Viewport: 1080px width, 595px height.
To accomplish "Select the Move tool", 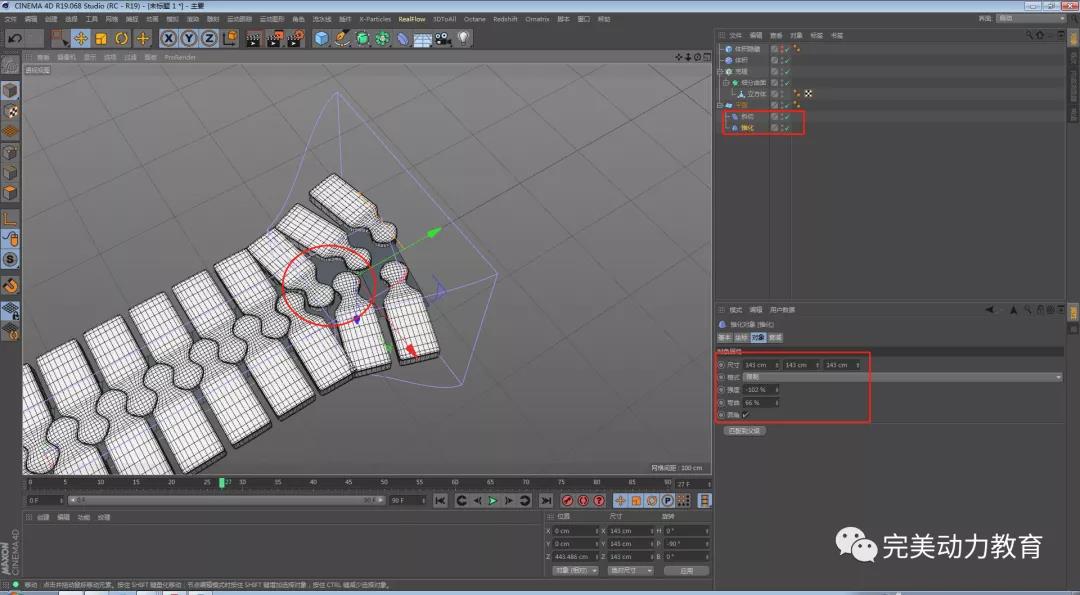I will coord(80,38).
